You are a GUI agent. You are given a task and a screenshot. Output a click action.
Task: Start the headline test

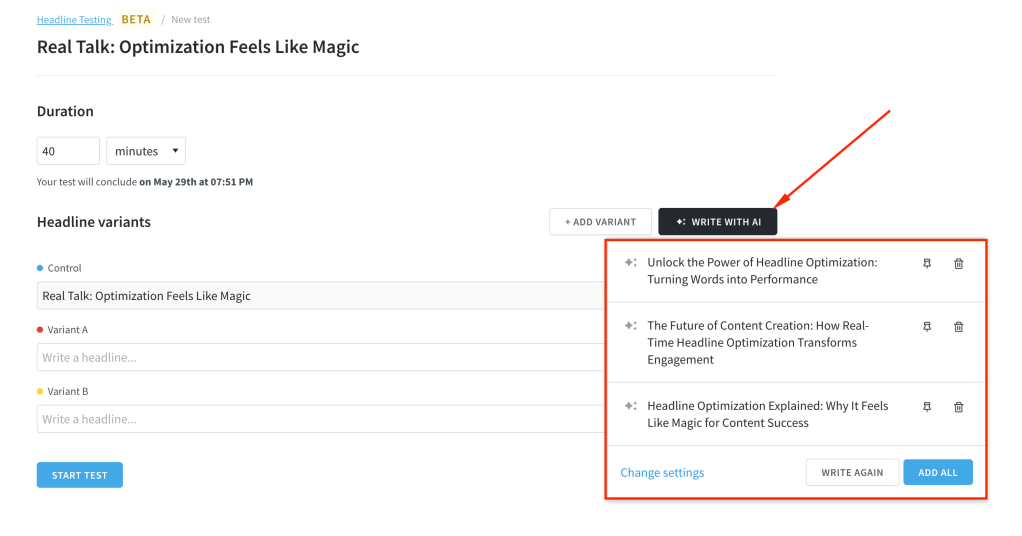pos(80,475)
